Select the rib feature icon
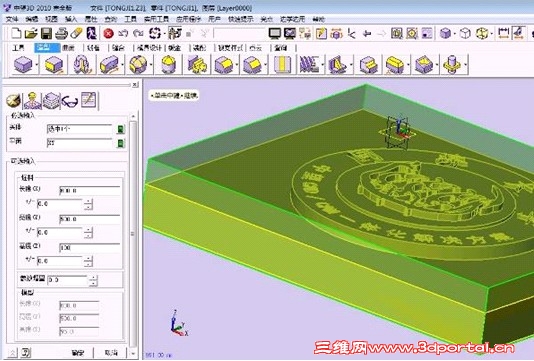Screen dimensions: 534x361 click(337, 65)
